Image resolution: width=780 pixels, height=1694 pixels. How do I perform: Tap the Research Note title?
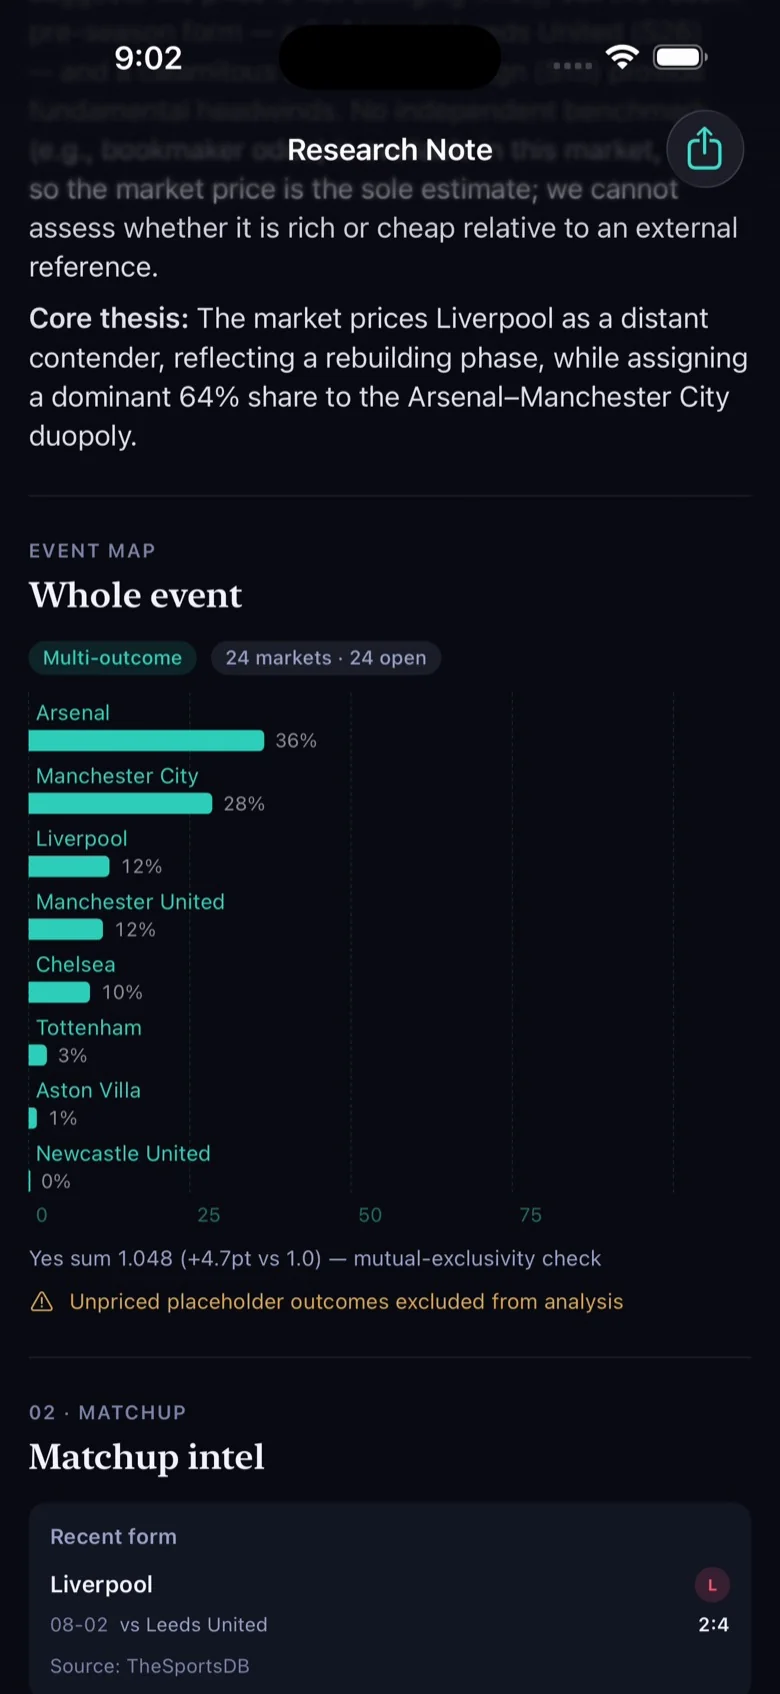point(390,150)
